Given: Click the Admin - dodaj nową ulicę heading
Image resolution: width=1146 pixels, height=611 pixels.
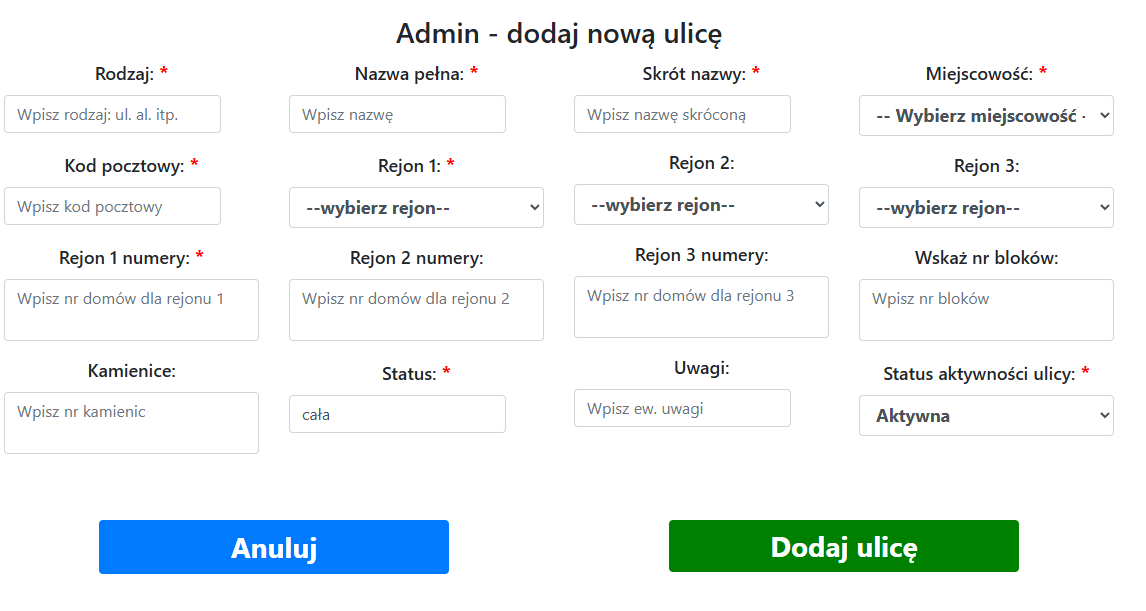Looking at the screenshot, I should 560,32.
